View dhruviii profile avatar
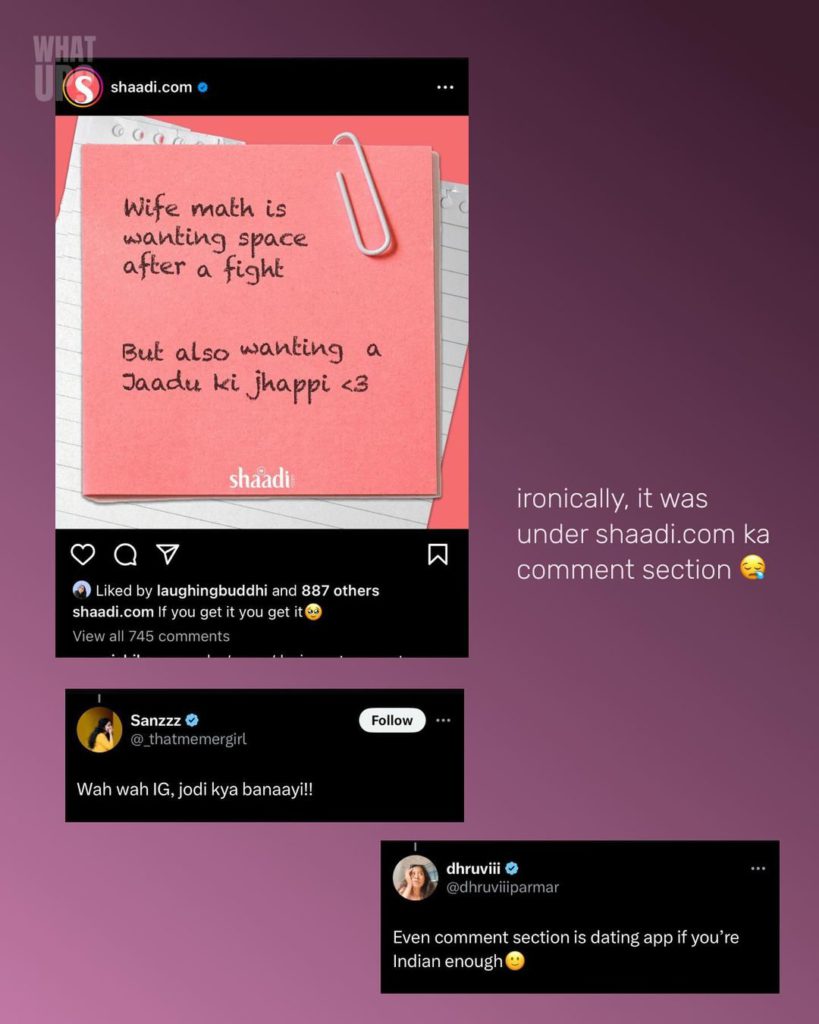 [415, 878]
